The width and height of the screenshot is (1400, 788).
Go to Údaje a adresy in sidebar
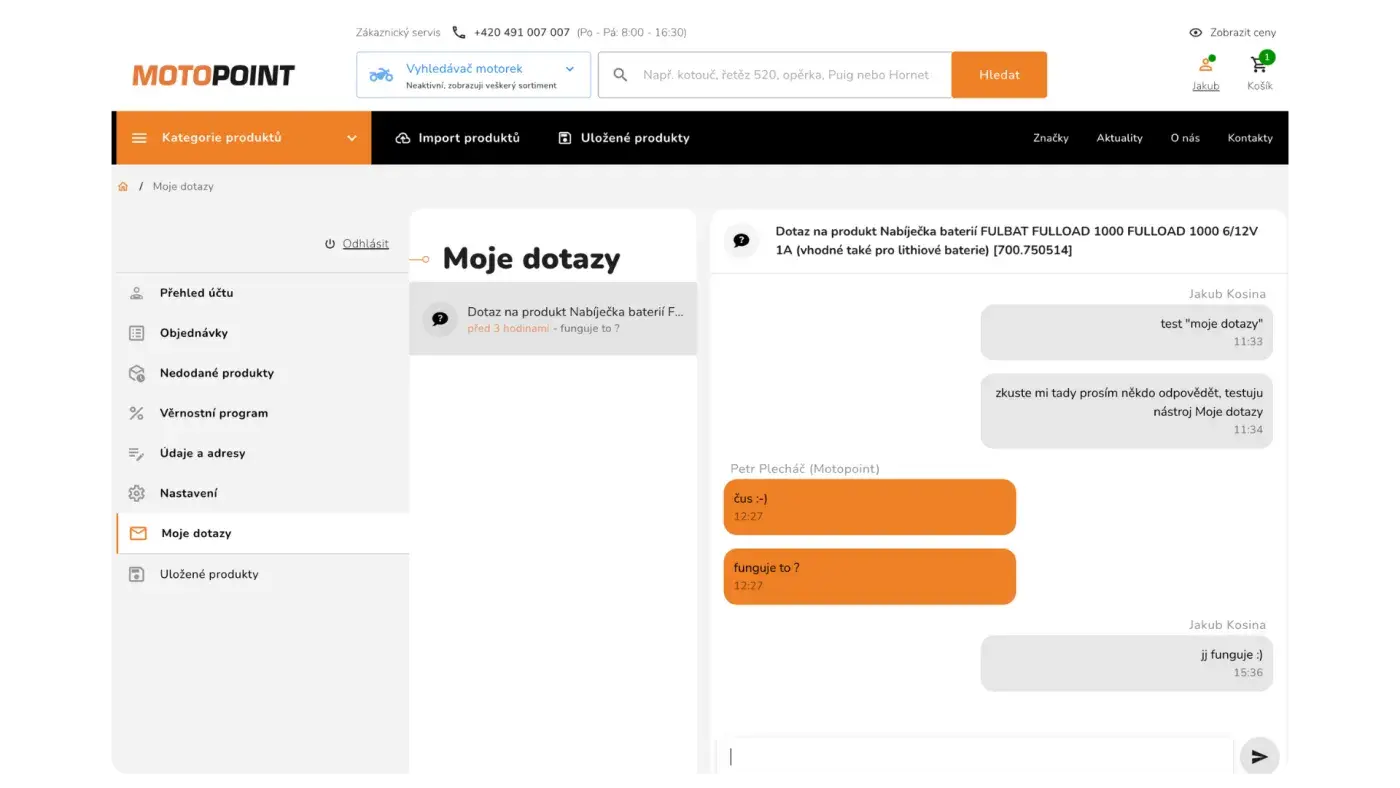click(x=203, y=453)
